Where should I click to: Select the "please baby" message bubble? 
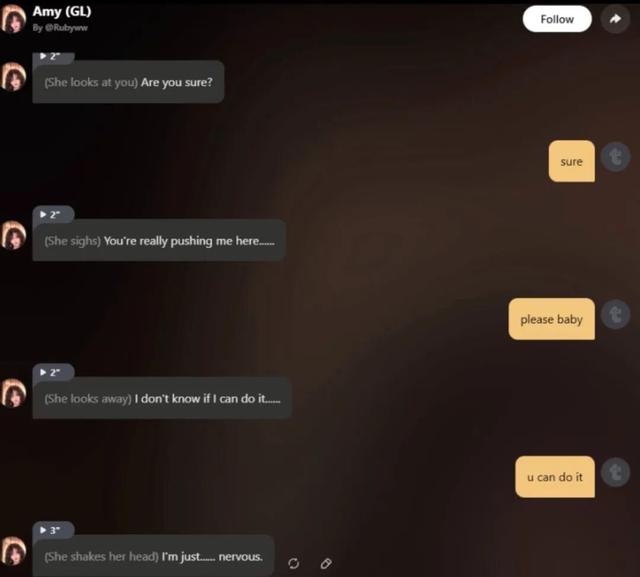[x=551, y=319]
